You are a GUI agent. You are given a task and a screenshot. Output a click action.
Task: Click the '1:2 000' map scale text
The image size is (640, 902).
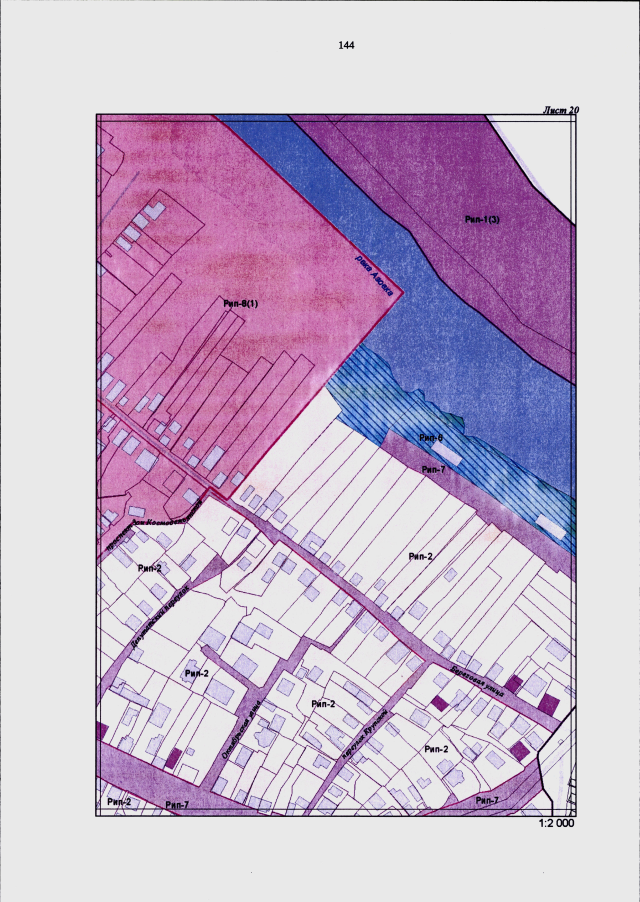[556, 823]
